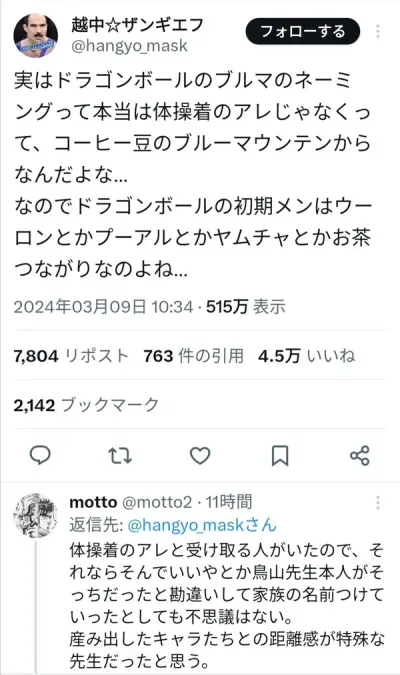400x675 pixels.
Task: Open the more options menu on the main tweet
Action: [378, 31]
